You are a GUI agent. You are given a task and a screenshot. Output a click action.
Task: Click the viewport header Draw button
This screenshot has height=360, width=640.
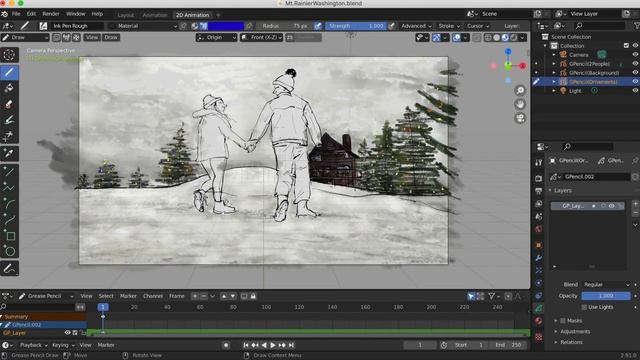(x=111, y=38)
